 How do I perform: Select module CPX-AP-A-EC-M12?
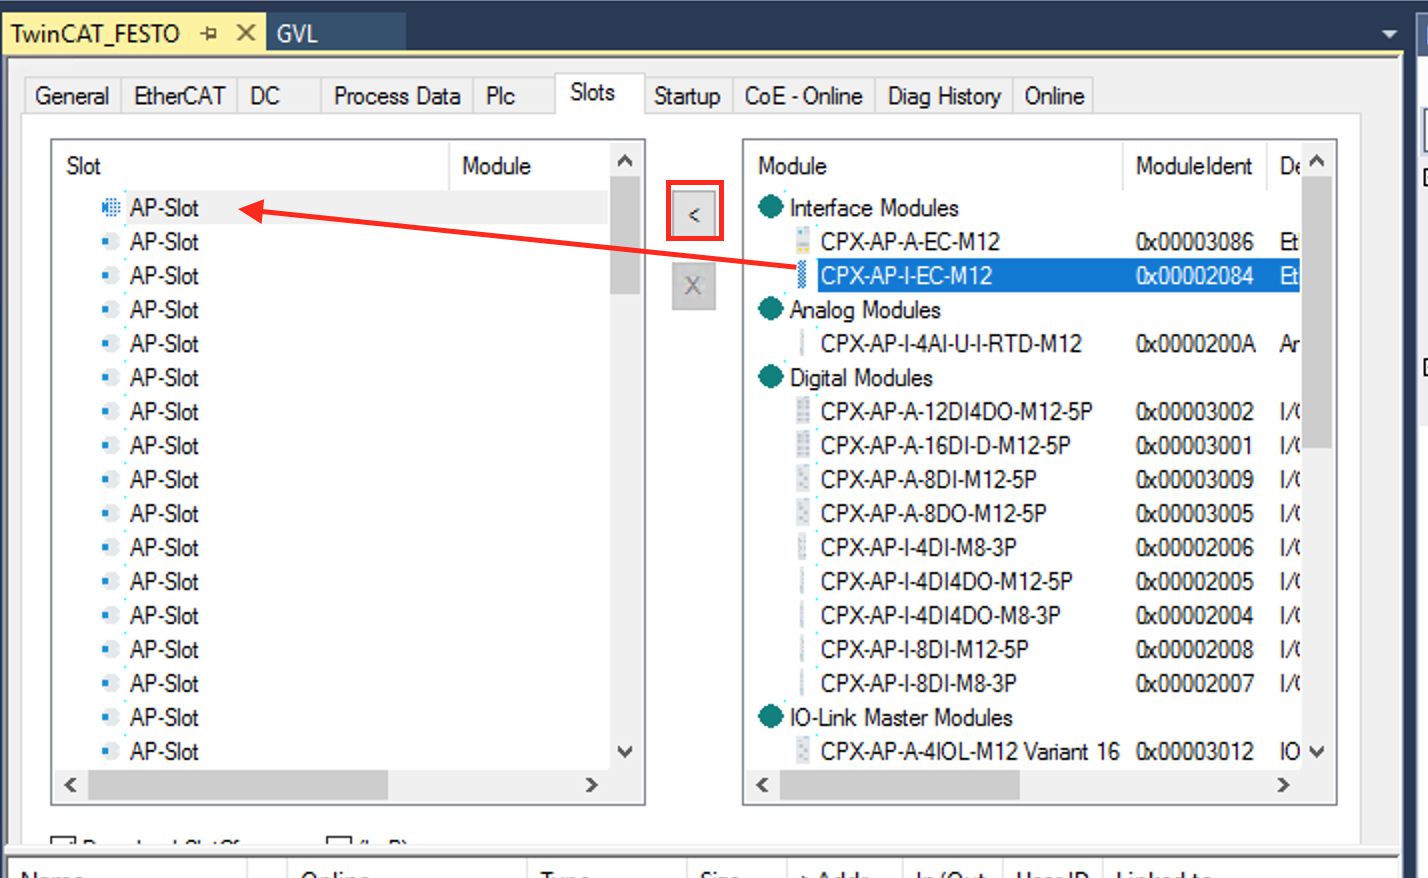coord(910,242)
